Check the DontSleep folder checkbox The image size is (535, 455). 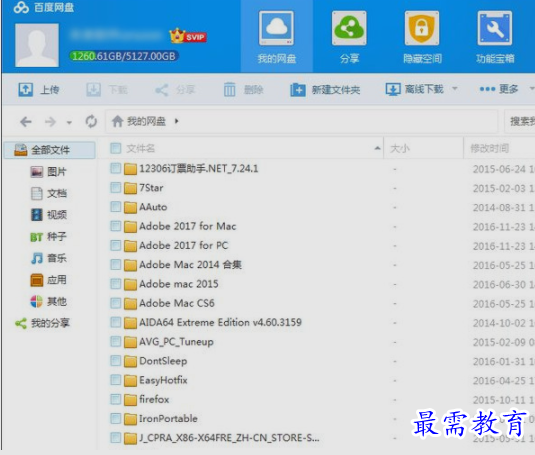[116, 361]
